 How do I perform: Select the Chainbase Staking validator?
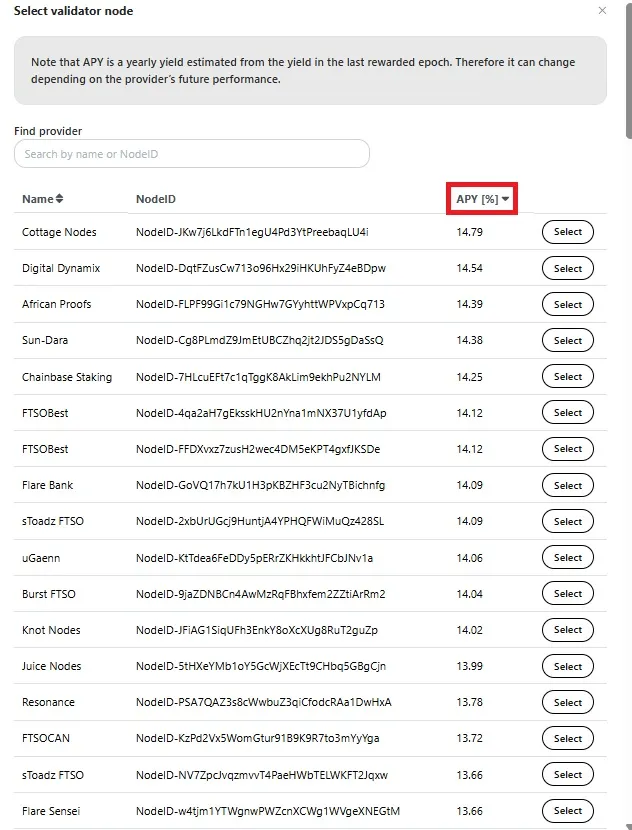pos(567,376)
